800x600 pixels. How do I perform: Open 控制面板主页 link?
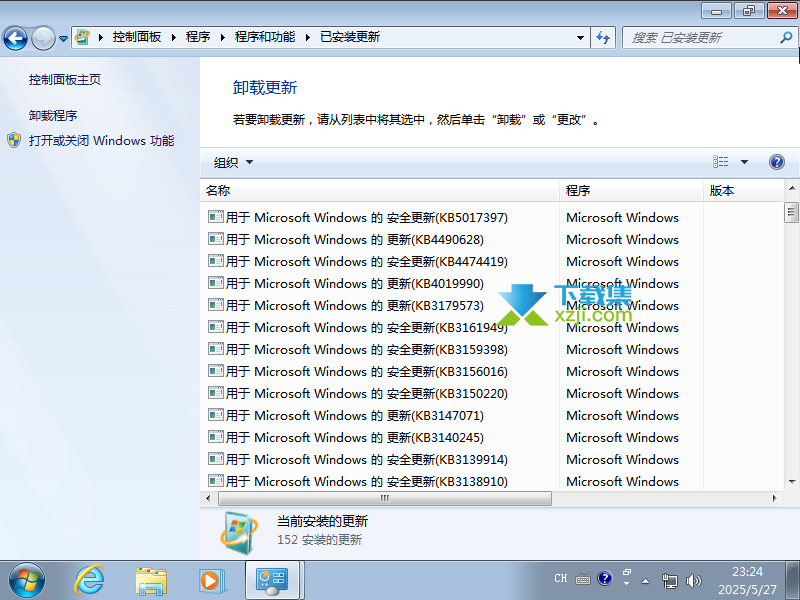pyautogui.click(x=65, y=80)
